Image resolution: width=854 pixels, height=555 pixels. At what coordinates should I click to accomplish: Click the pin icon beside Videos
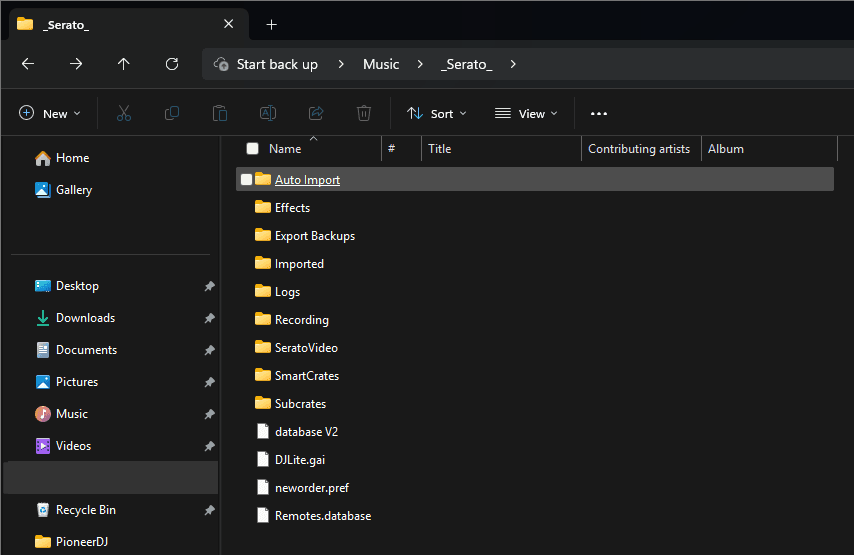pyautogui.click(x=209, y=446)
